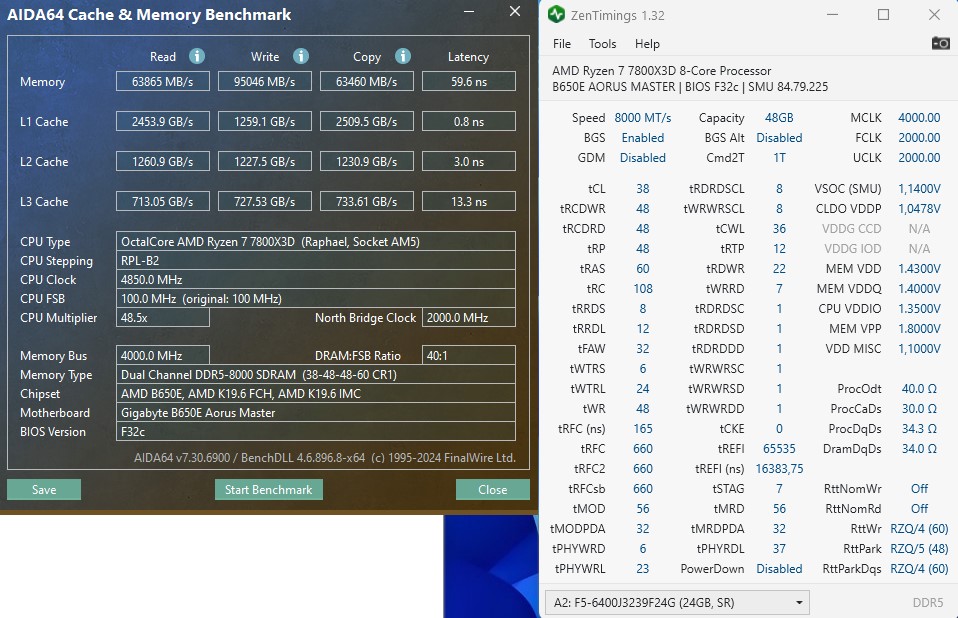Select the L3 Cache Copy 733.61 GB/s field
This screenshot has width=958, height=618.
(367, 201)
